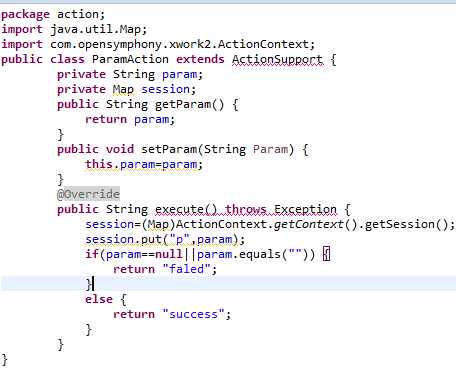Click the highlighted opening brace after if condition
Image resolution: width=456 pixels, height=370 pixels.
coord(327,254)
